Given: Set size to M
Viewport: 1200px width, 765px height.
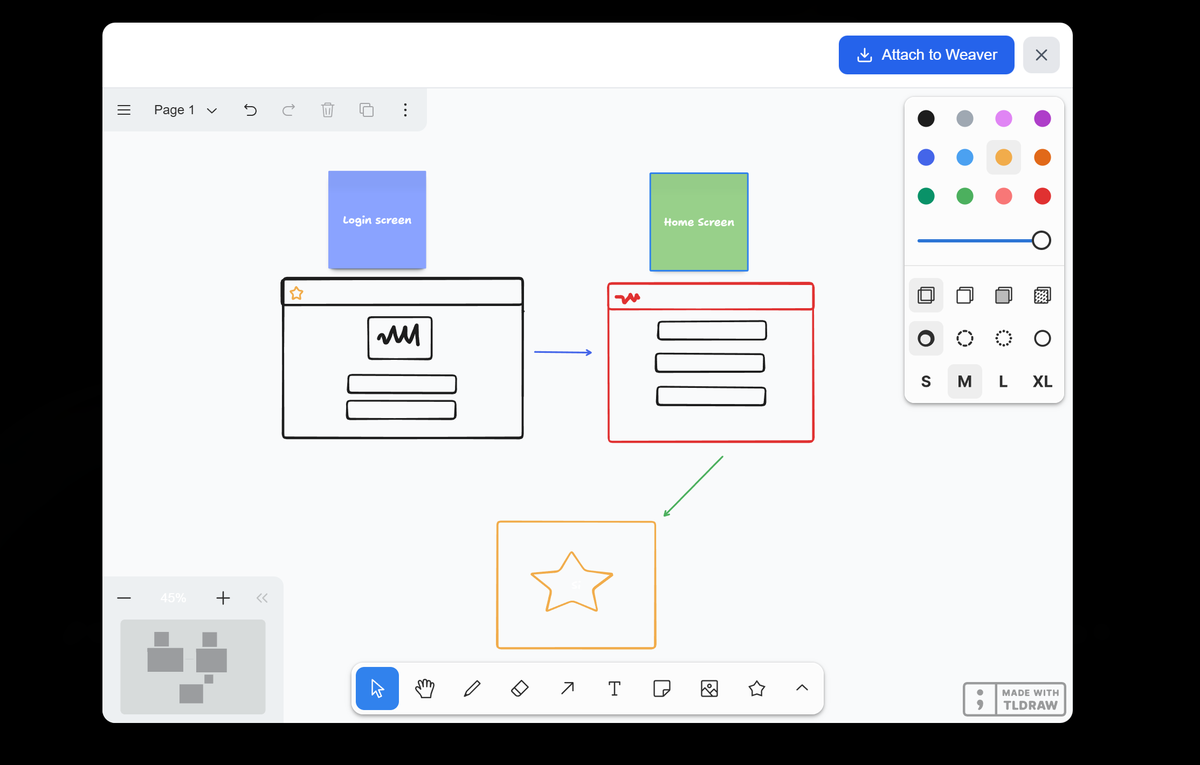Looking at the screenshot, I should click(x=965, y=381).
